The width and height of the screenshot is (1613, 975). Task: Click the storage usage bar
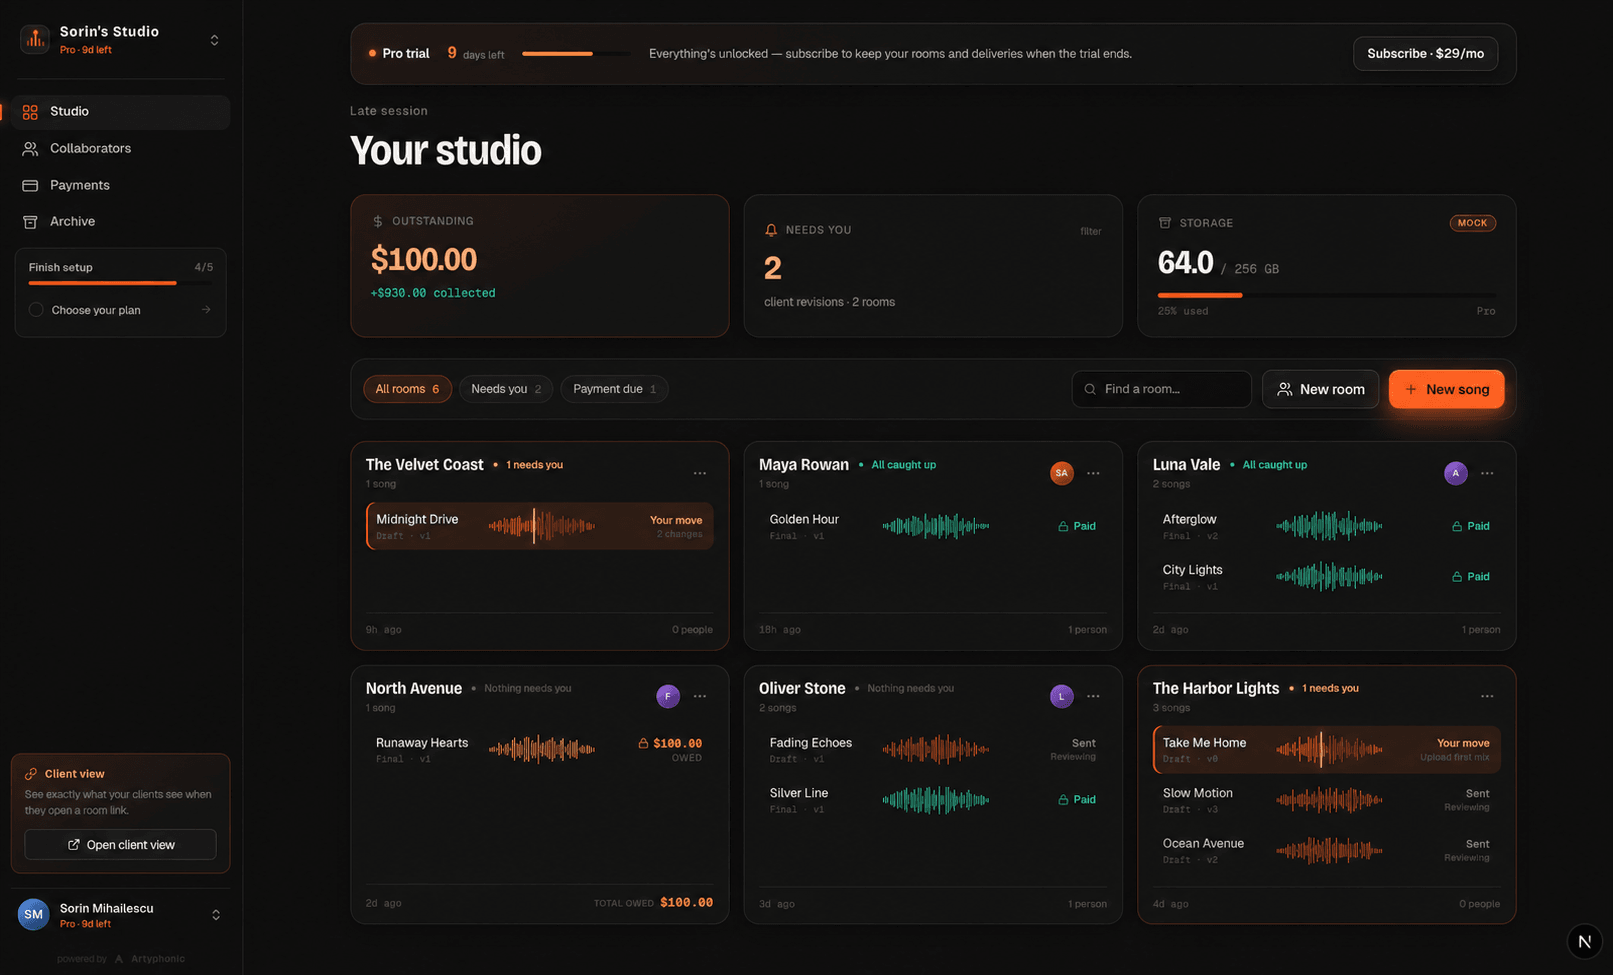[1326, 295]
